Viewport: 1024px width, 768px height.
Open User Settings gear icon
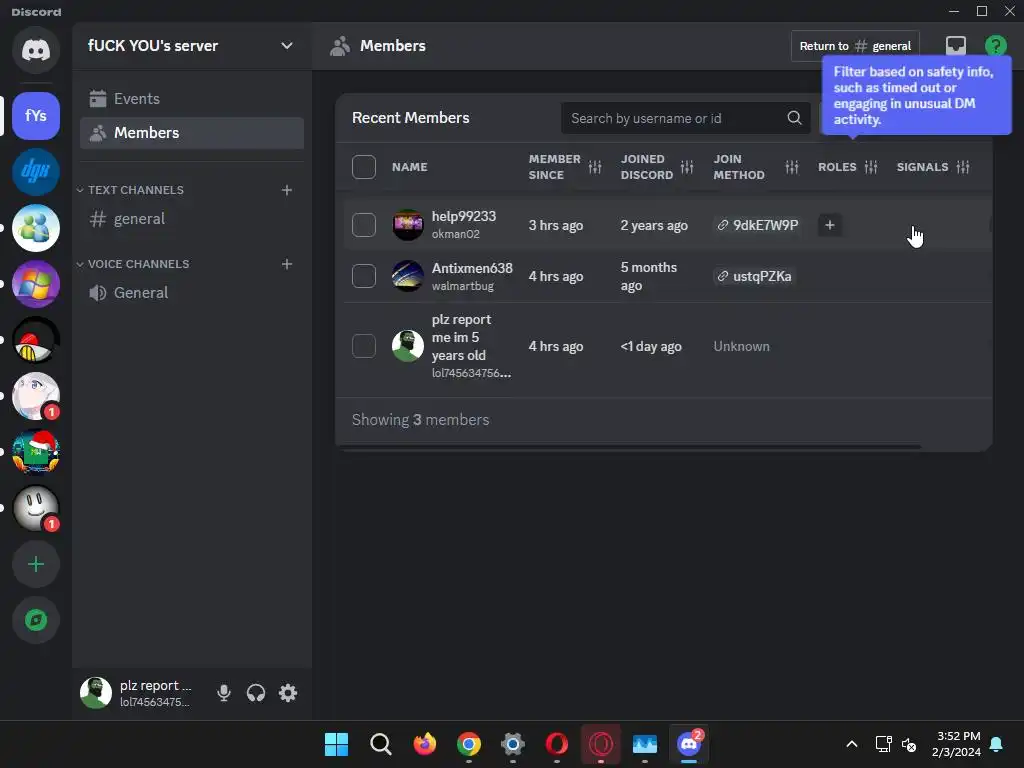pos(288,693)
